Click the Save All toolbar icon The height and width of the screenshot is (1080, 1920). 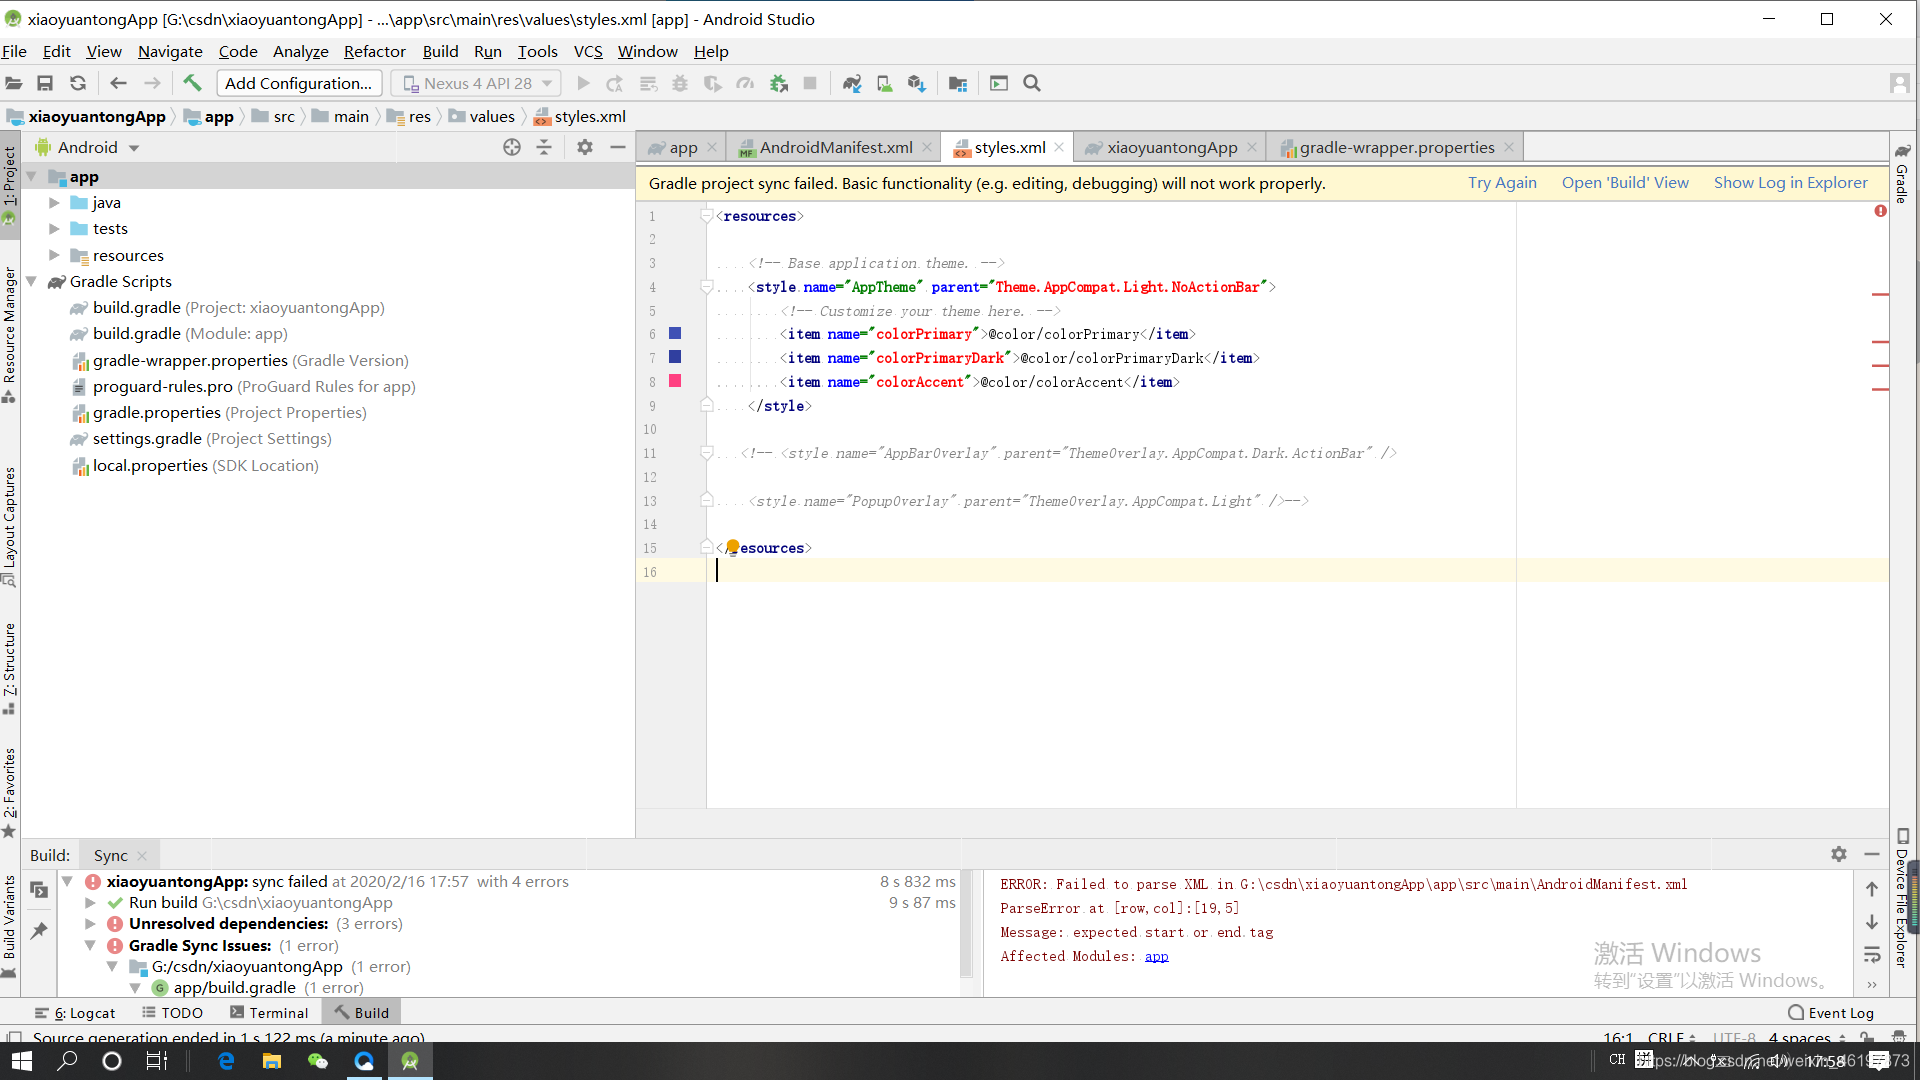pyautogui.click(x=45, y=83)
